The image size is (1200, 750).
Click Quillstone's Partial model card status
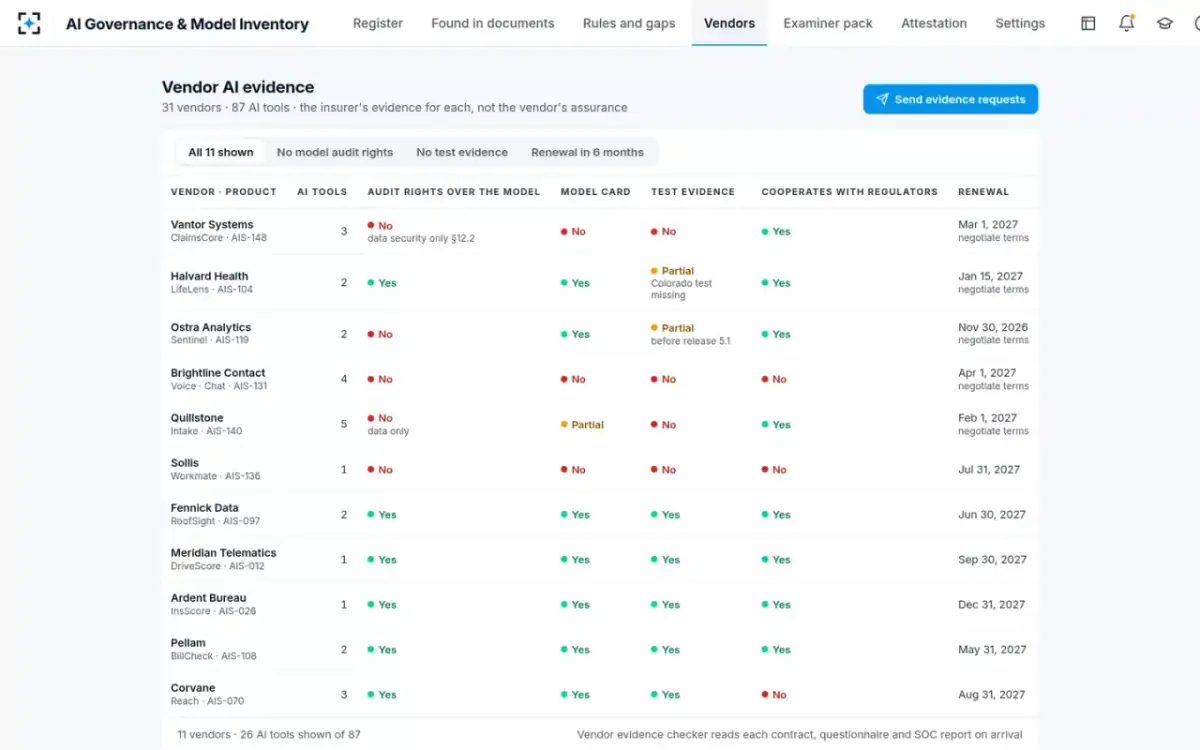click(x=582, y=425)
